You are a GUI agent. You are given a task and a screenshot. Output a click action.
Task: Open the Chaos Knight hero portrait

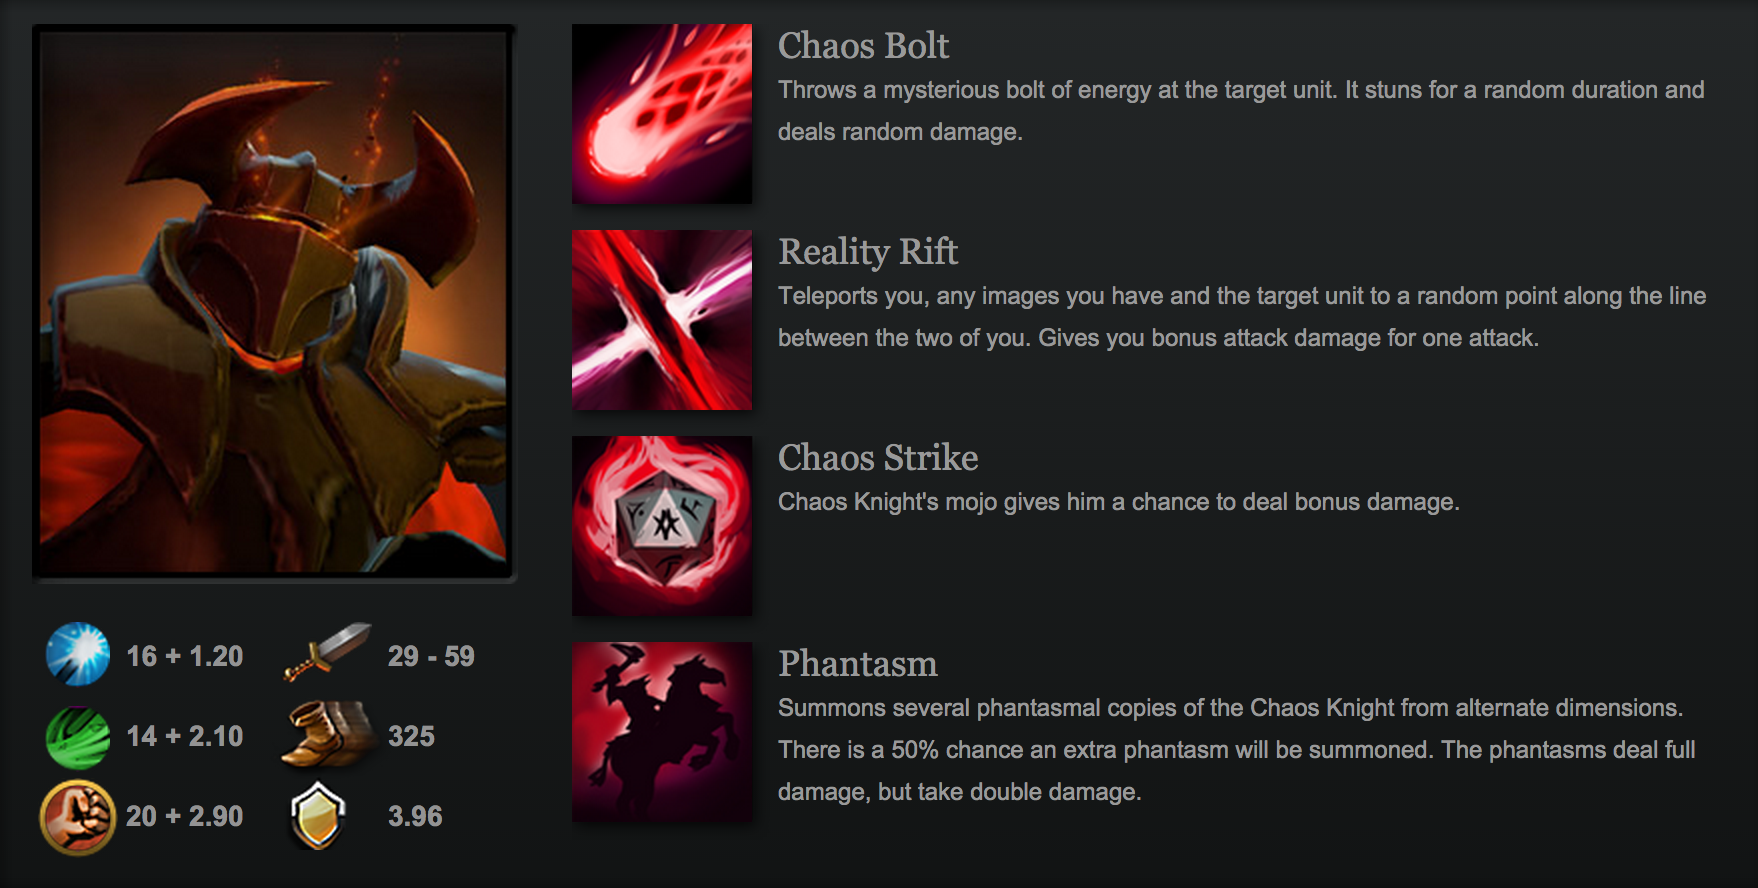(273, 302)
